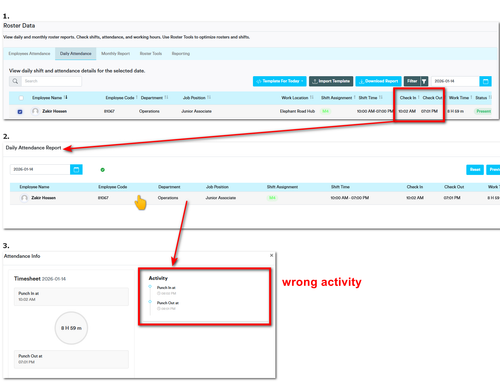Click M4 badge in Daily Attendance Report row

click(272, 198)
